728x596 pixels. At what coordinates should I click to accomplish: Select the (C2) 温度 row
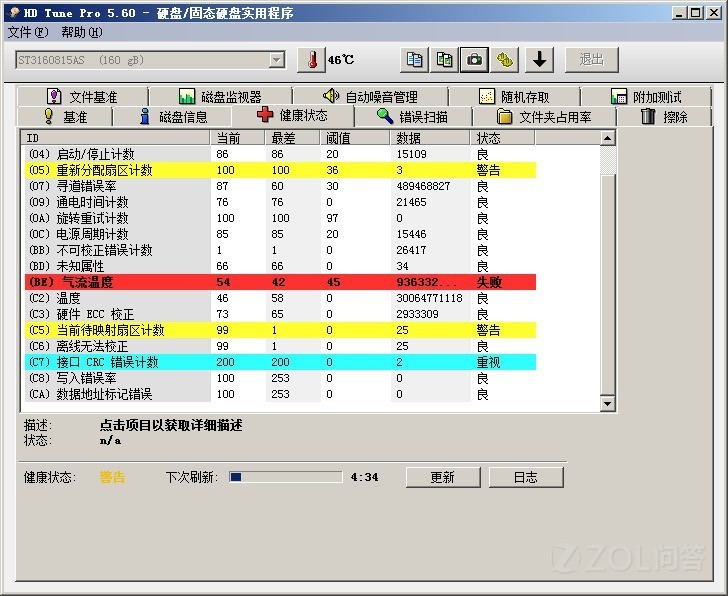click(280, 298)
